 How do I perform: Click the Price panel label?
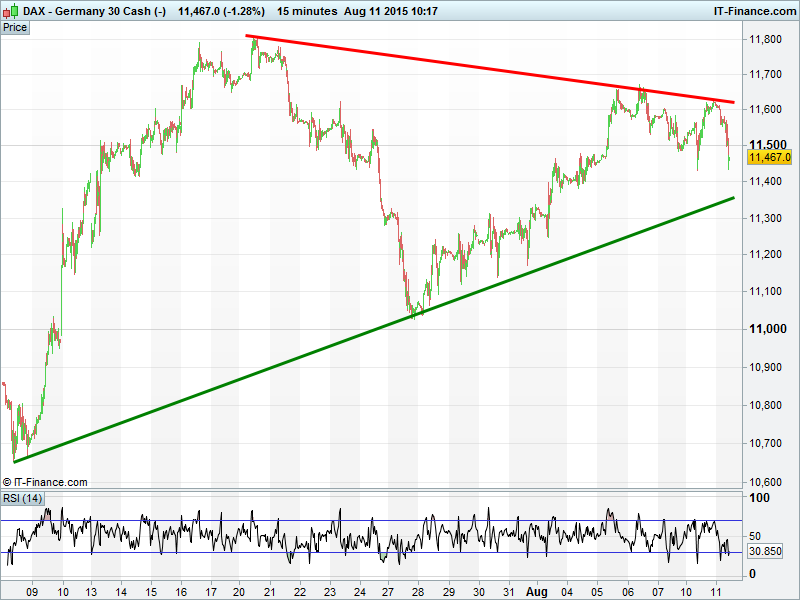coord(16,27)
